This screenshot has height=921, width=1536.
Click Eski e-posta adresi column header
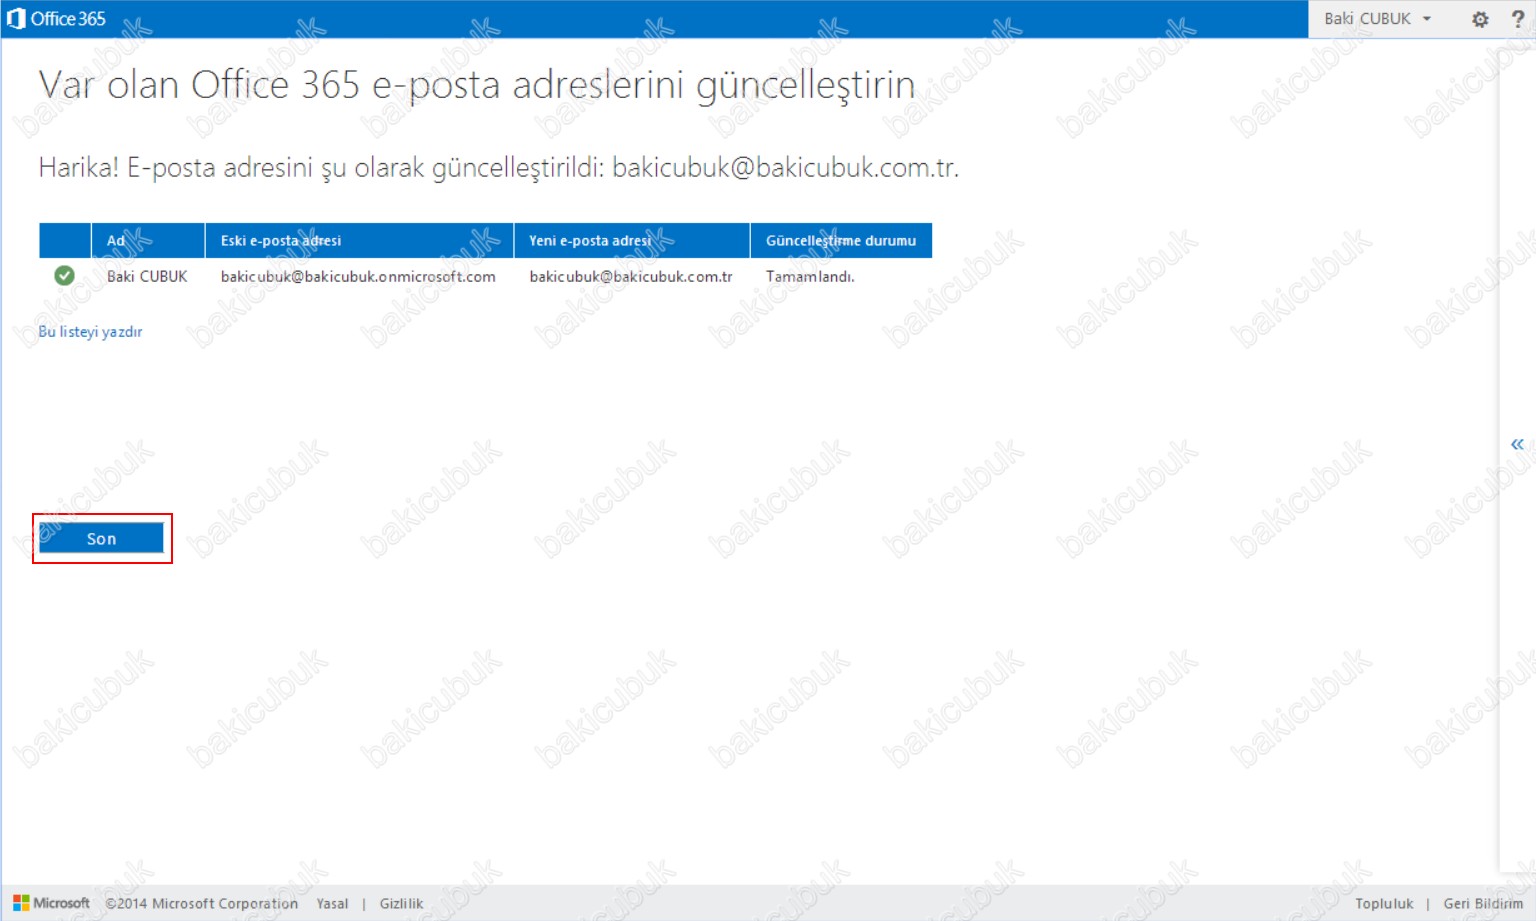359,240
